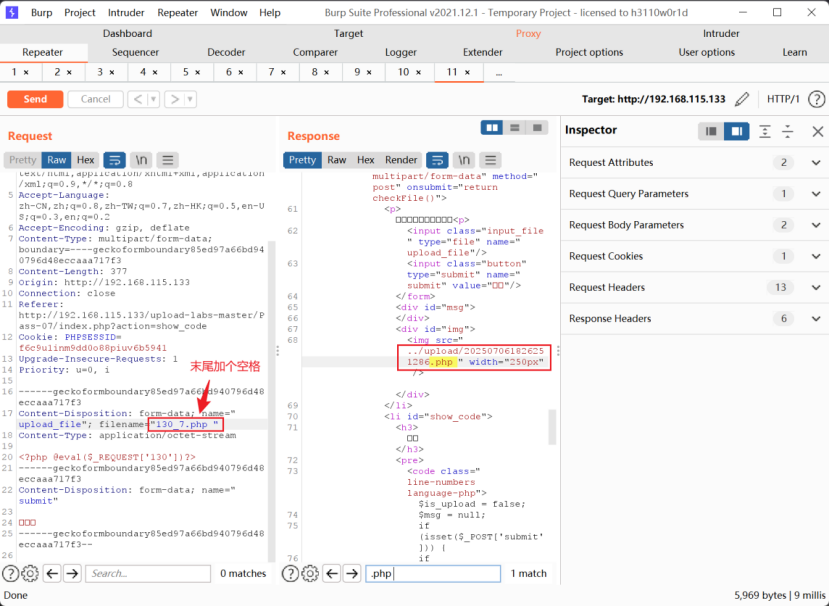Open the new Repeater tab '...' button
The image size is (830, 606).
click(x=499, y=73)
